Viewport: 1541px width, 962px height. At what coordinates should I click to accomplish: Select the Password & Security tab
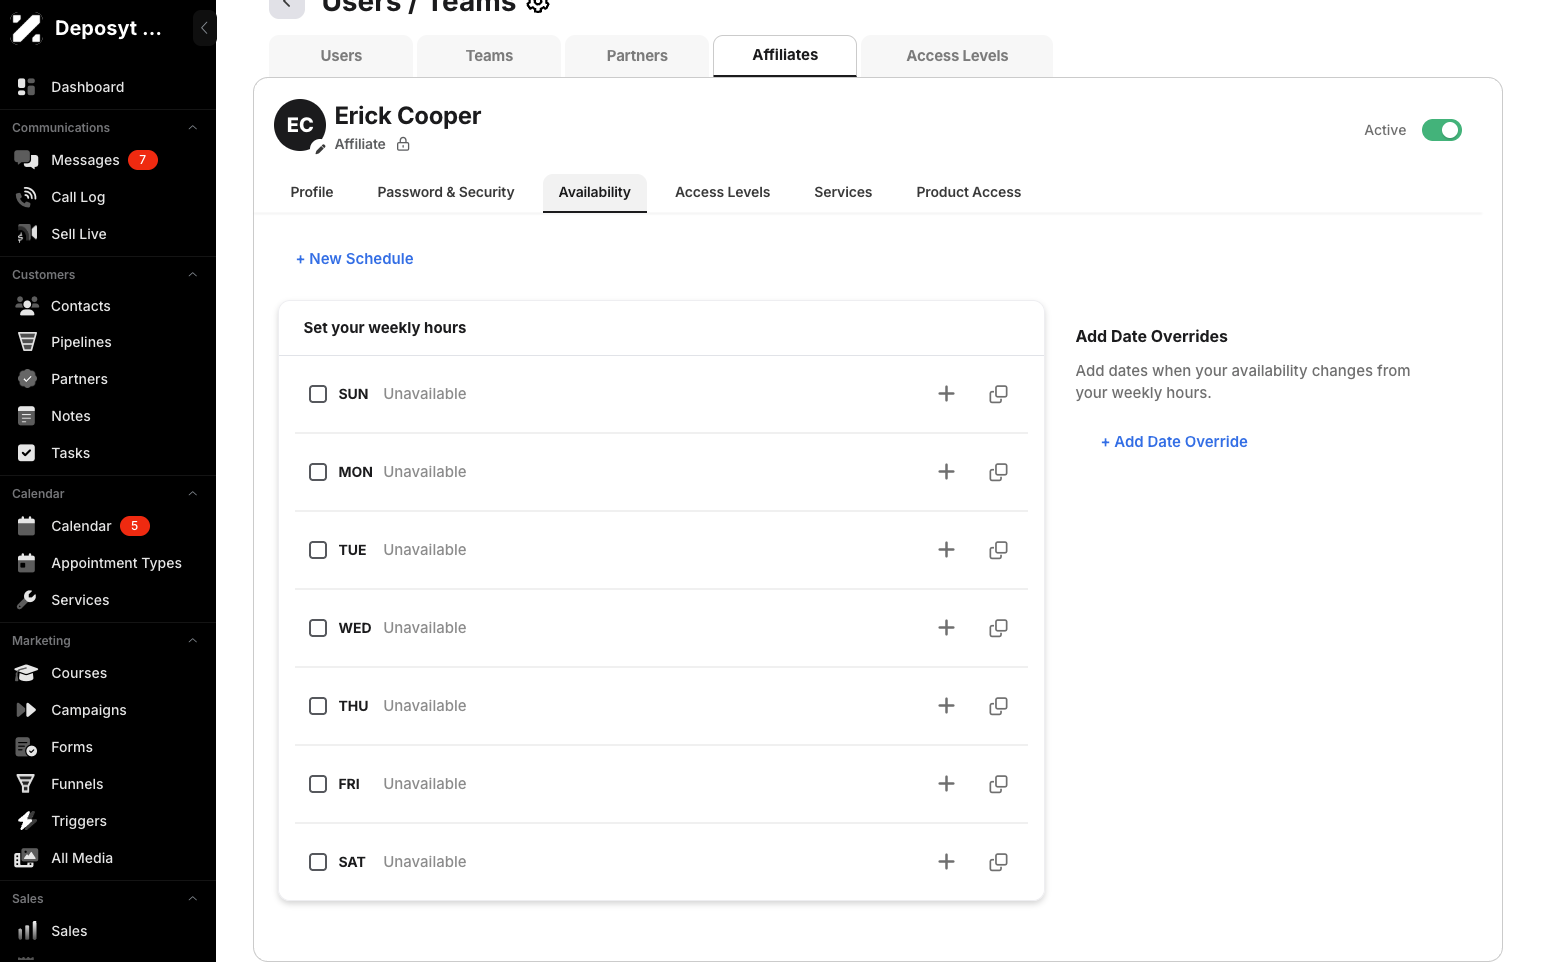tap(446, 192)
